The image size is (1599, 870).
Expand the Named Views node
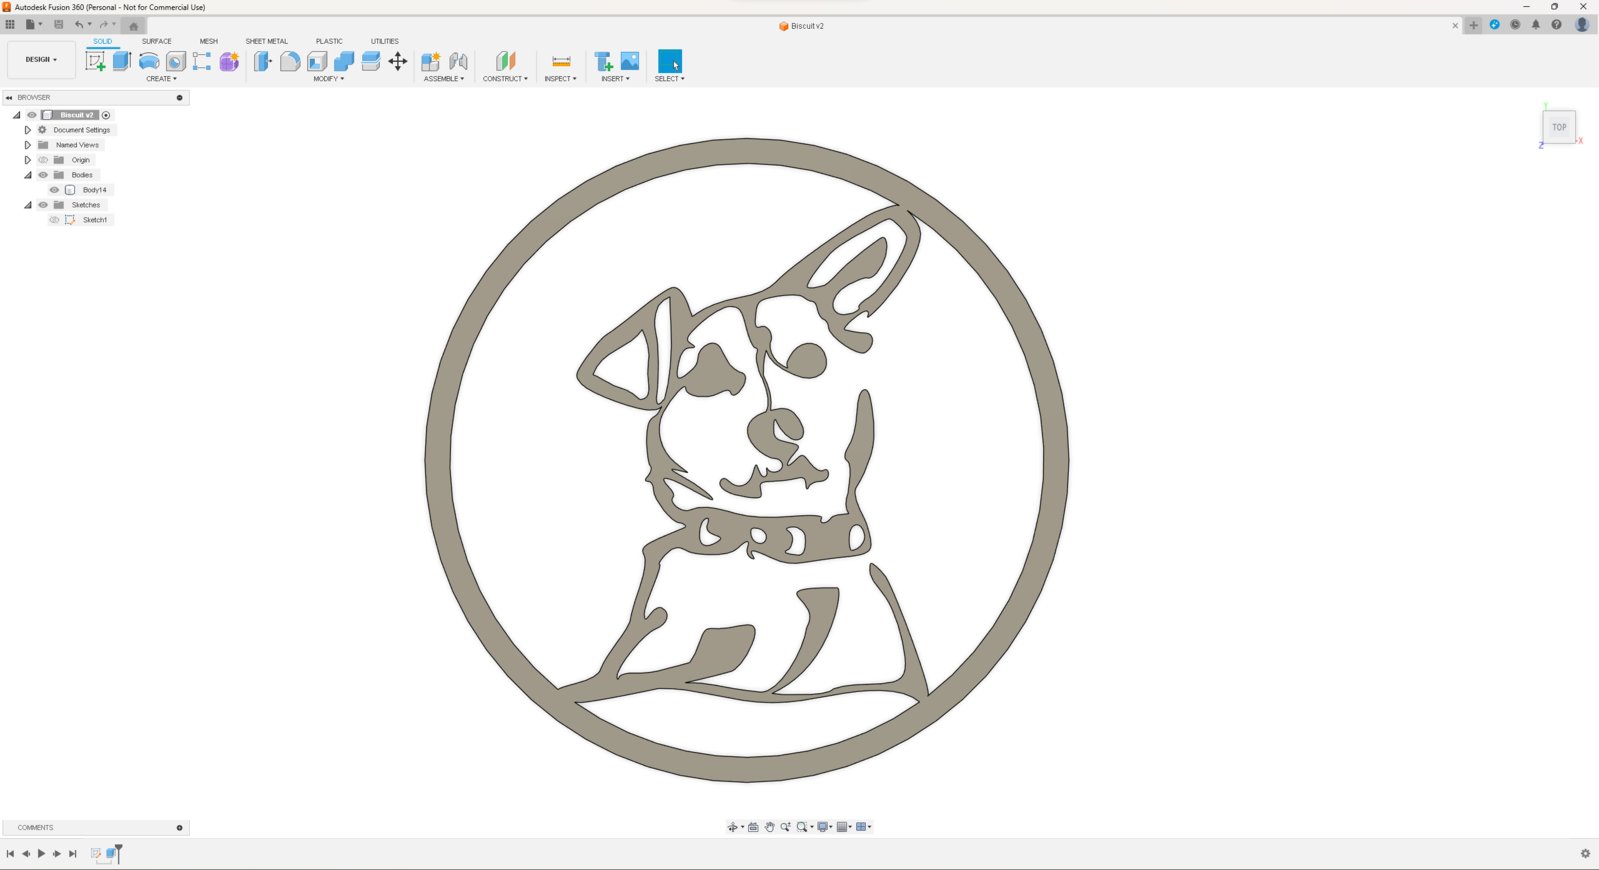(28, 145)
